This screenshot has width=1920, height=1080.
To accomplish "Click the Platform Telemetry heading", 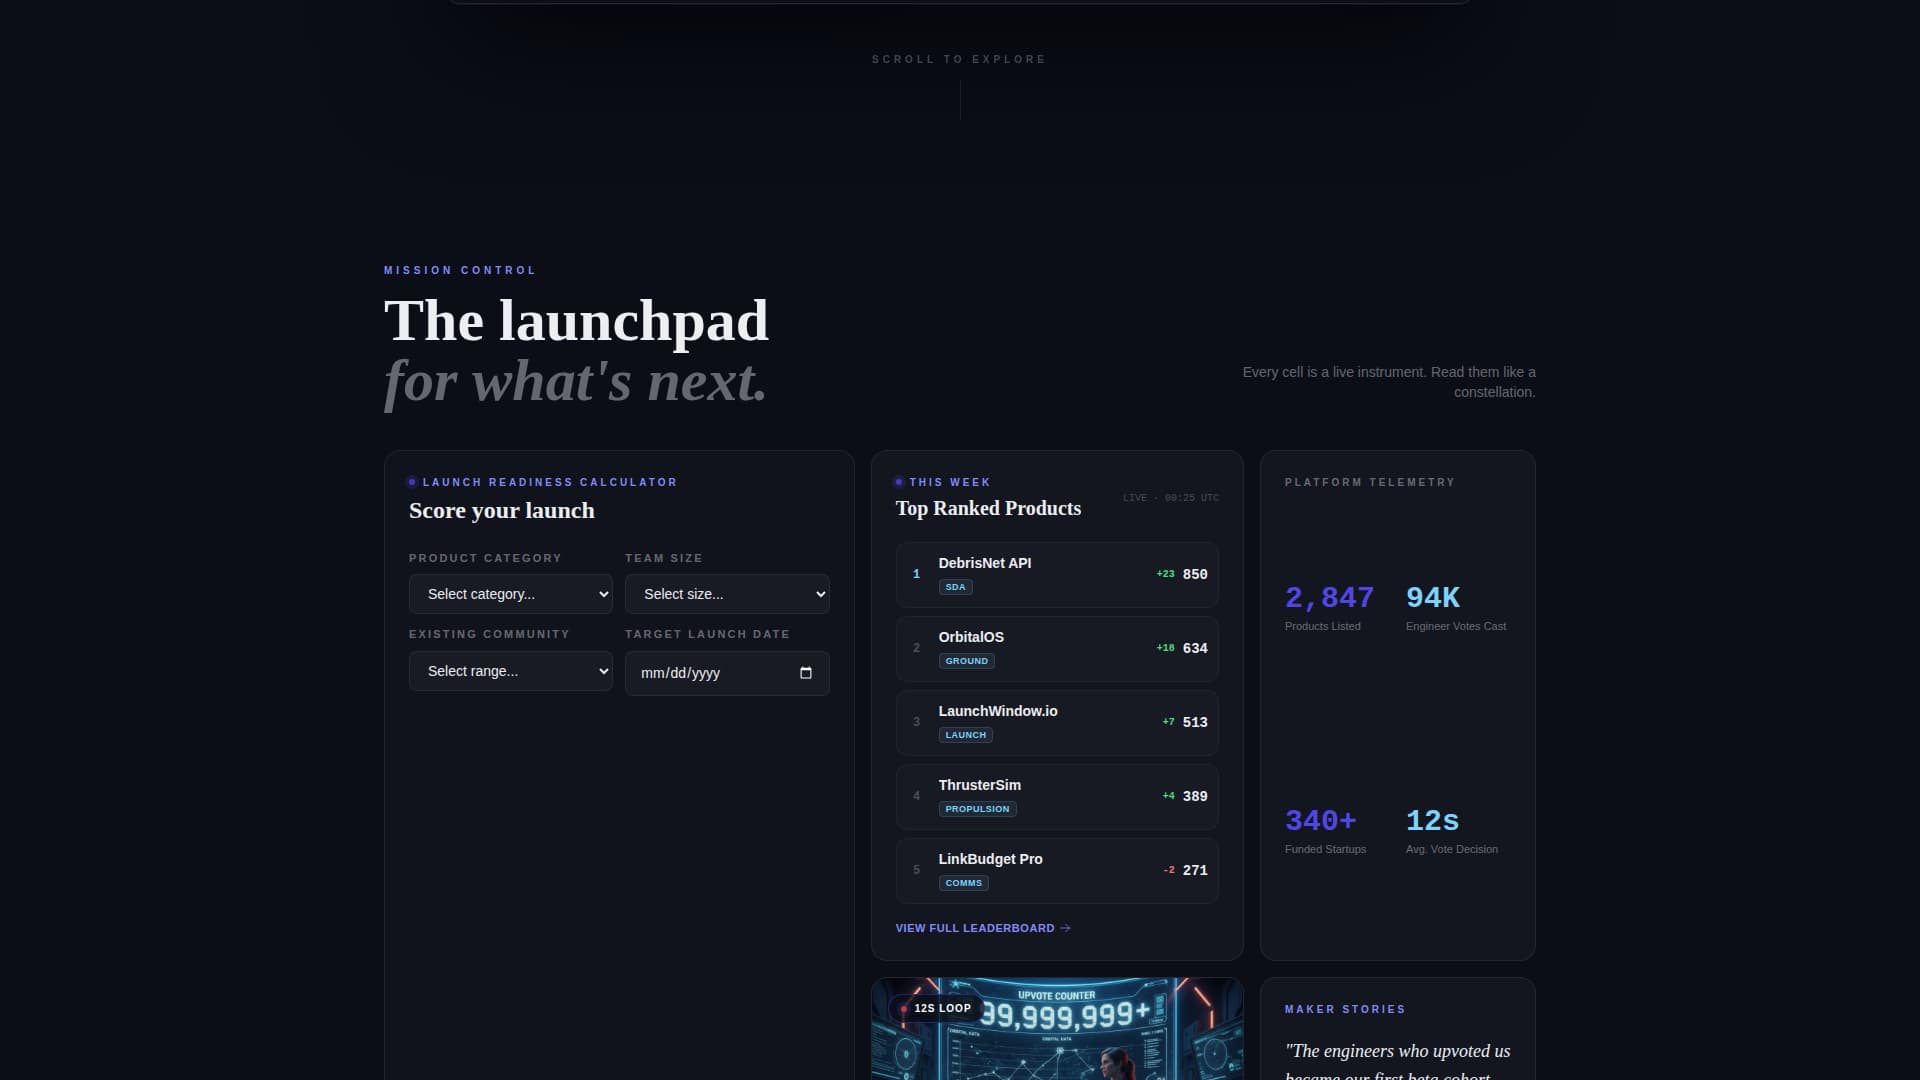I will pyautogui.click(x=1370, y=483).
